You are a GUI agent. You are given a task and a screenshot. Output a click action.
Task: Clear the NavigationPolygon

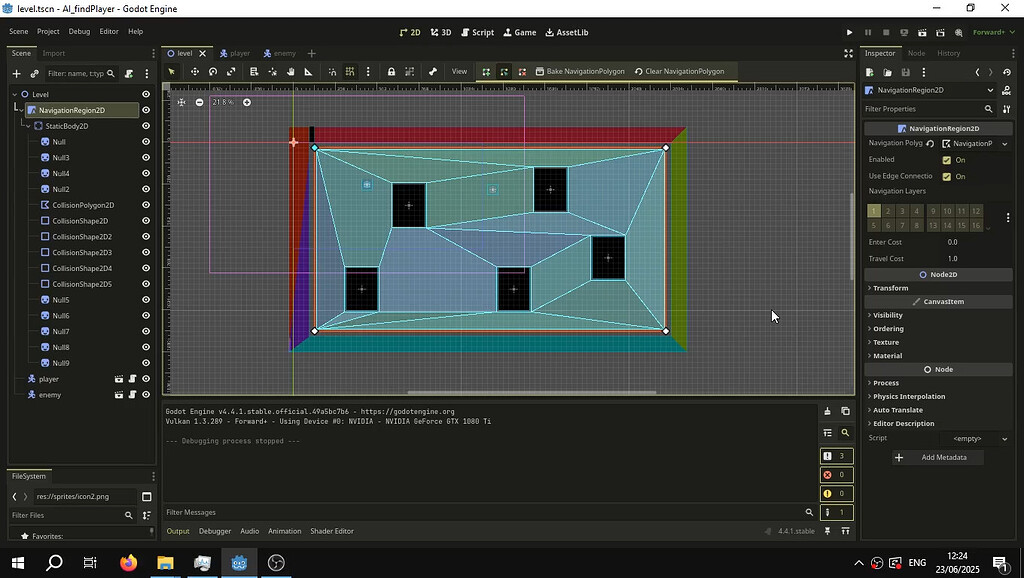(x=679, y=71)
